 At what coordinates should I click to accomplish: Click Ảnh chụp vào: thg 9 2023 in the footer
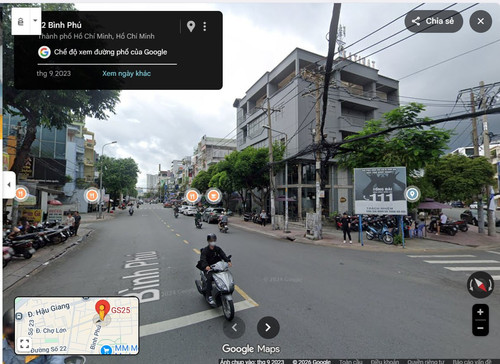click(x=252, y=361)
